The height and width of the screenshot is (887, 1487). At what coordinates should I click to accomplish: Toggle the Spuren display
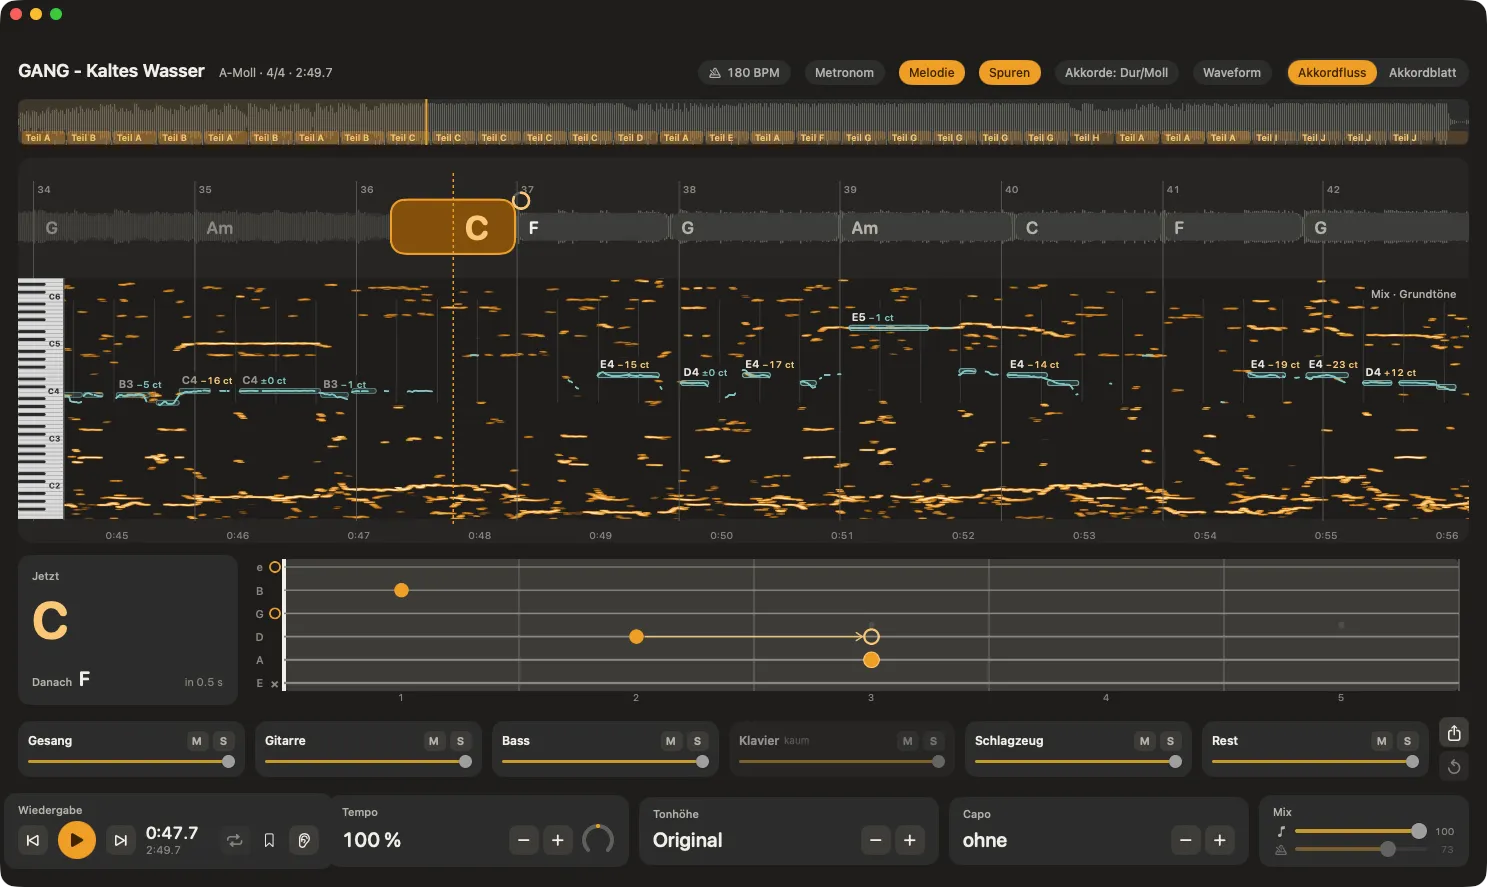coord(1009,73)
